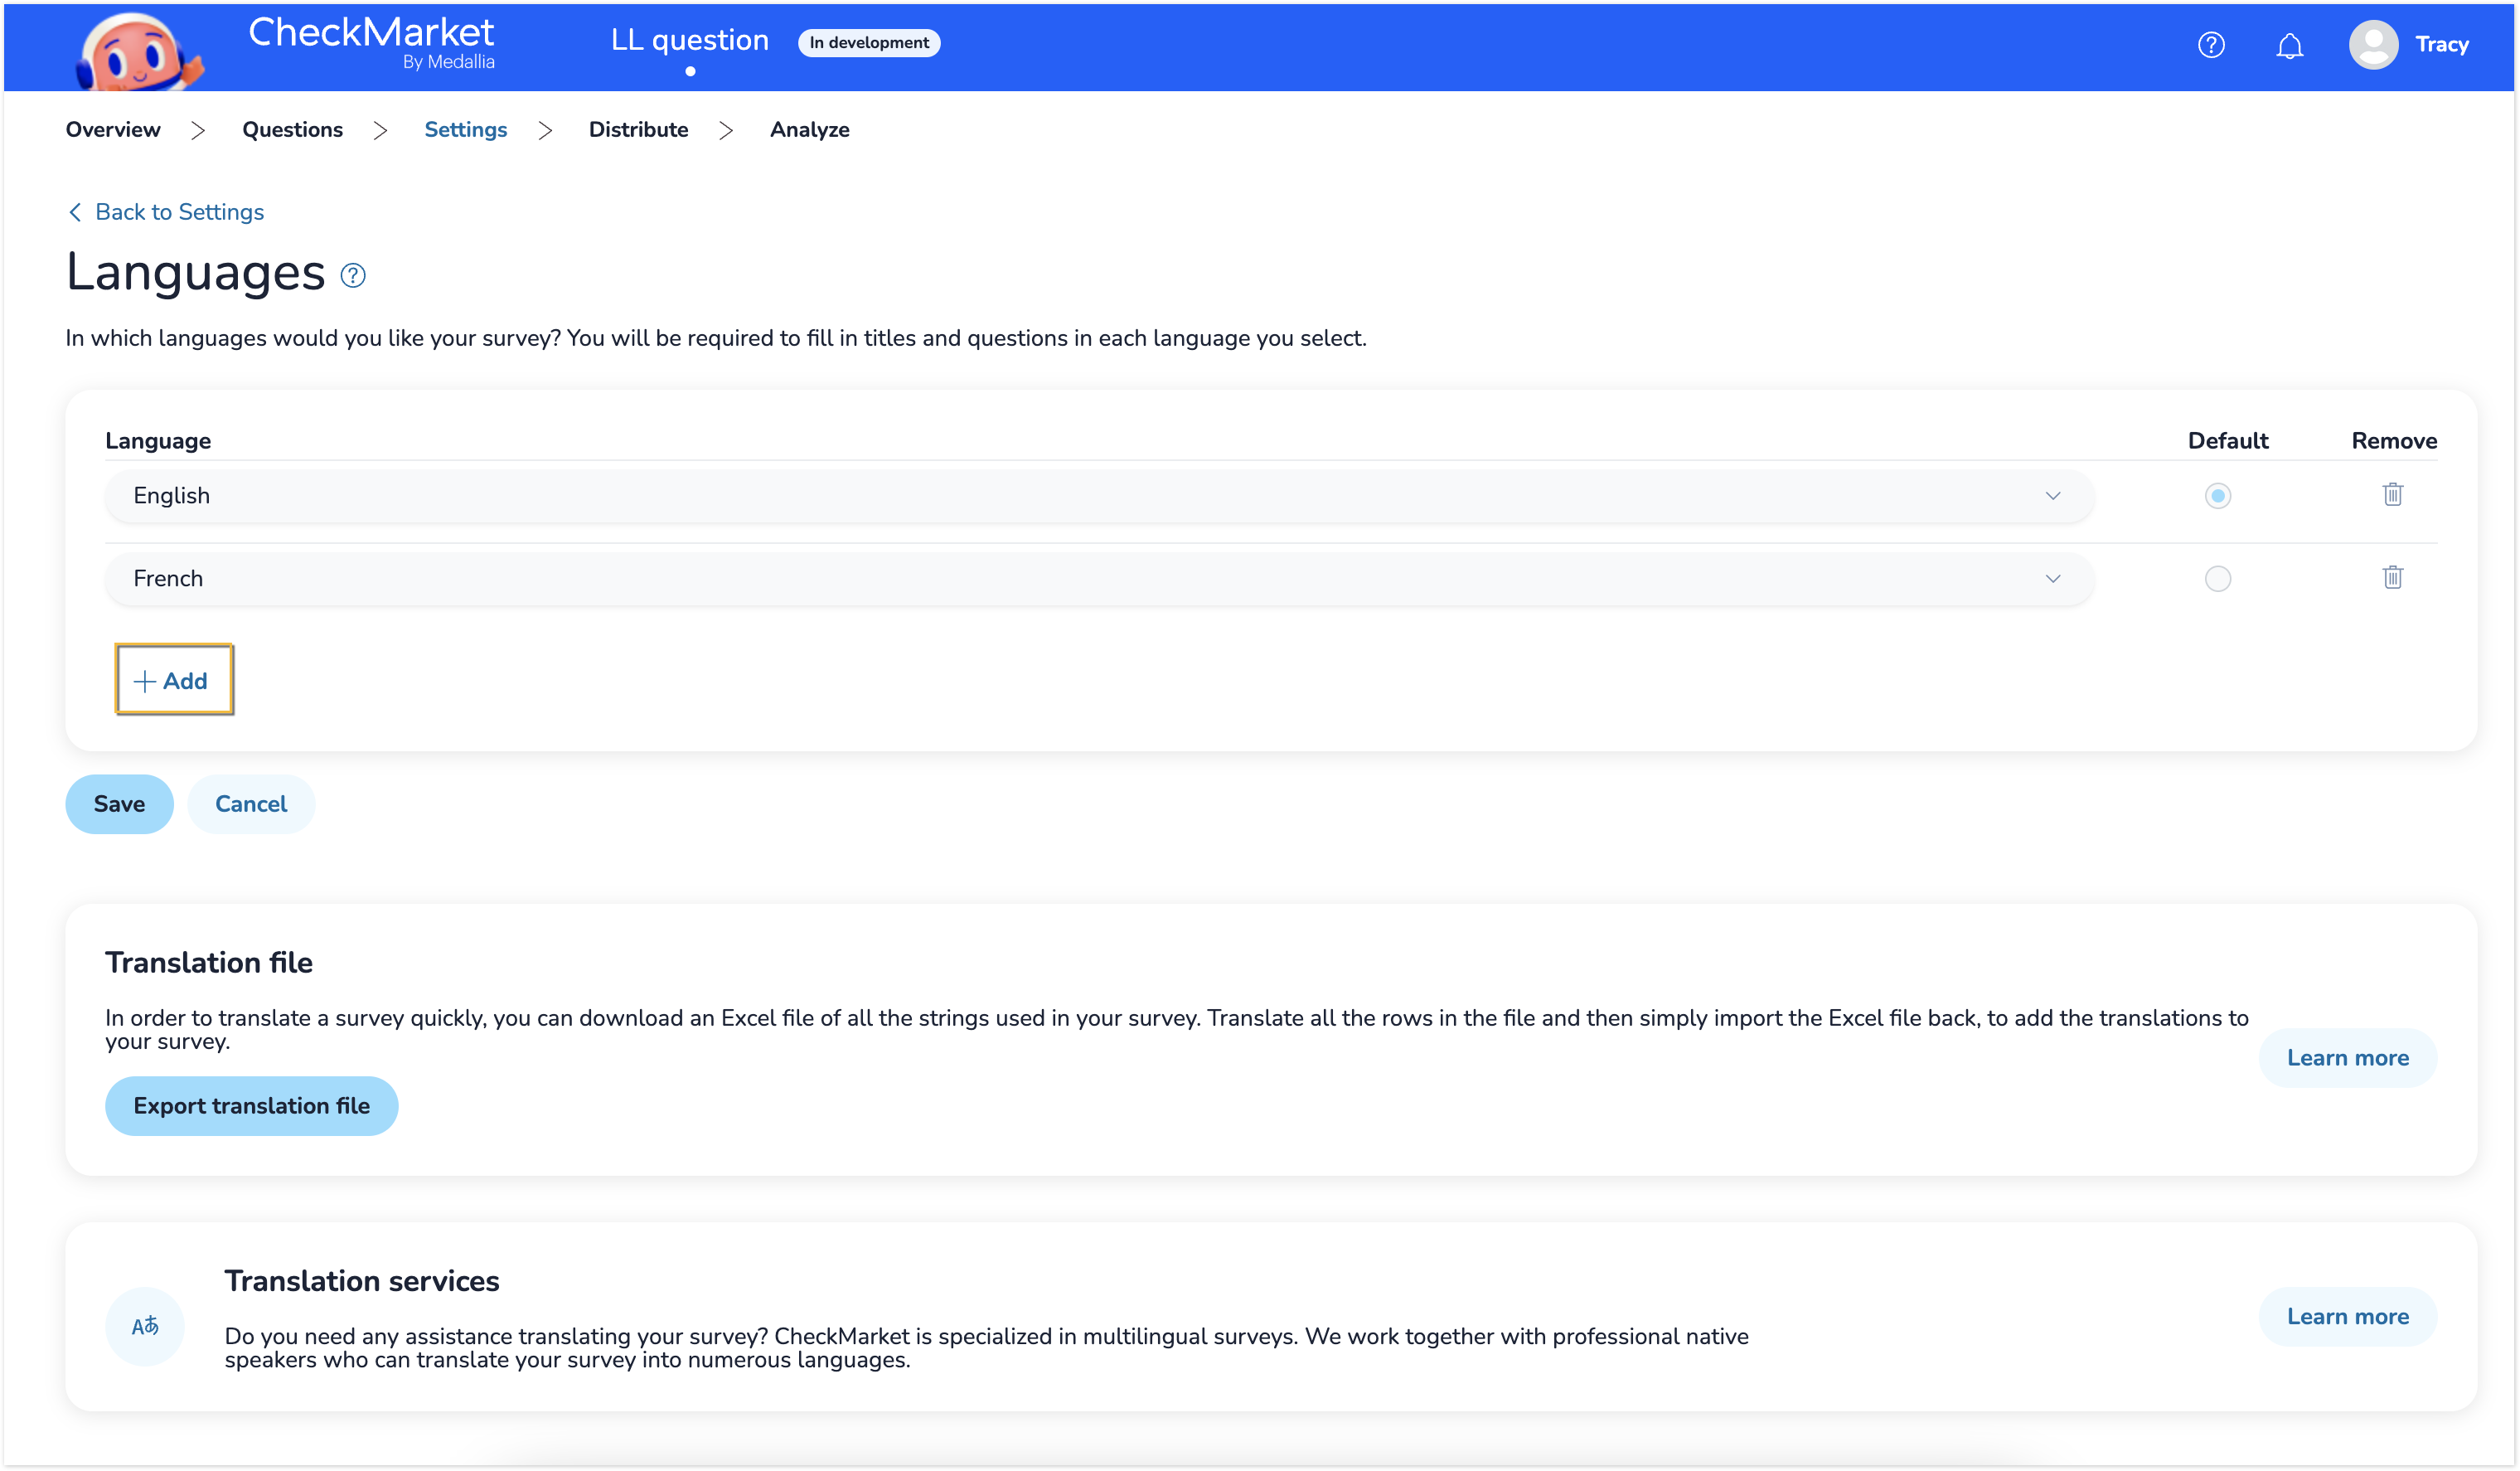Click the Export translation file button

[252, 1105]
